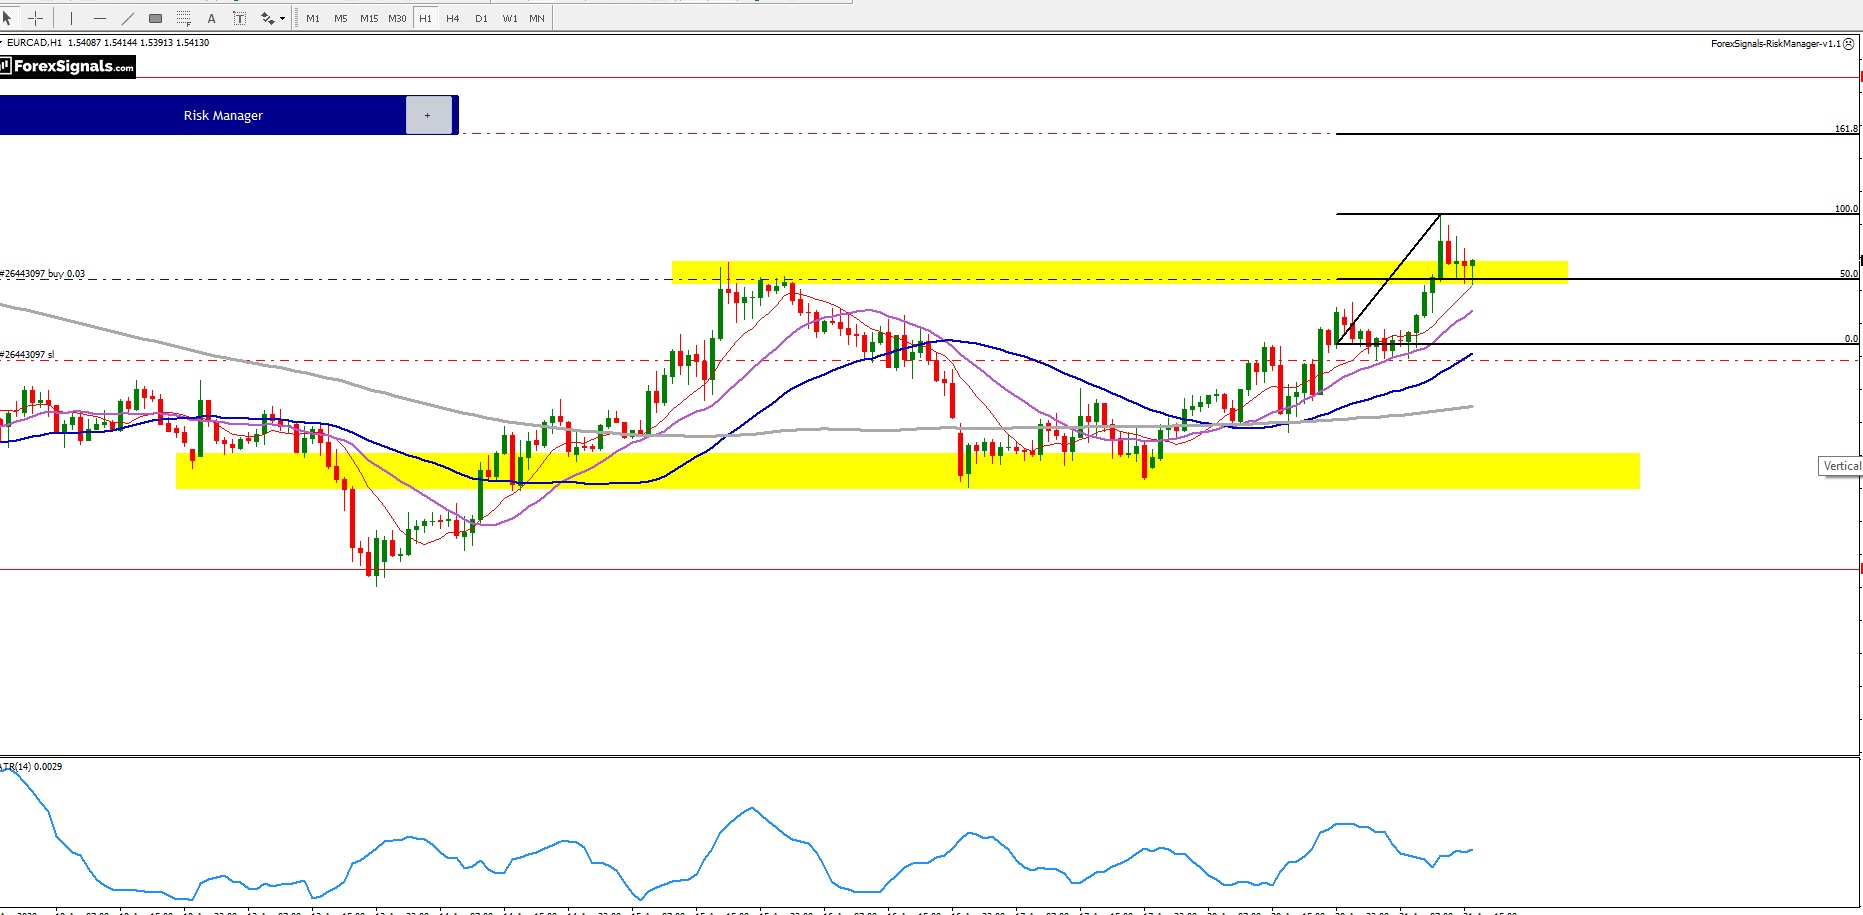The width and height of the screenshot is (1863, 915).
Task: Click the ATR(14) 0.0029 indicator label
Action: coord(32,767)
